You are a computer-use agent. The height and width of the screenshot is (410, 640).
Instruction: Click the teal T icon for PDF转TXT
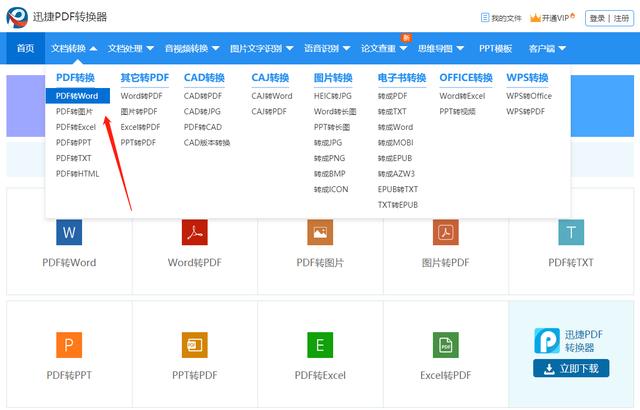(571, 232)
